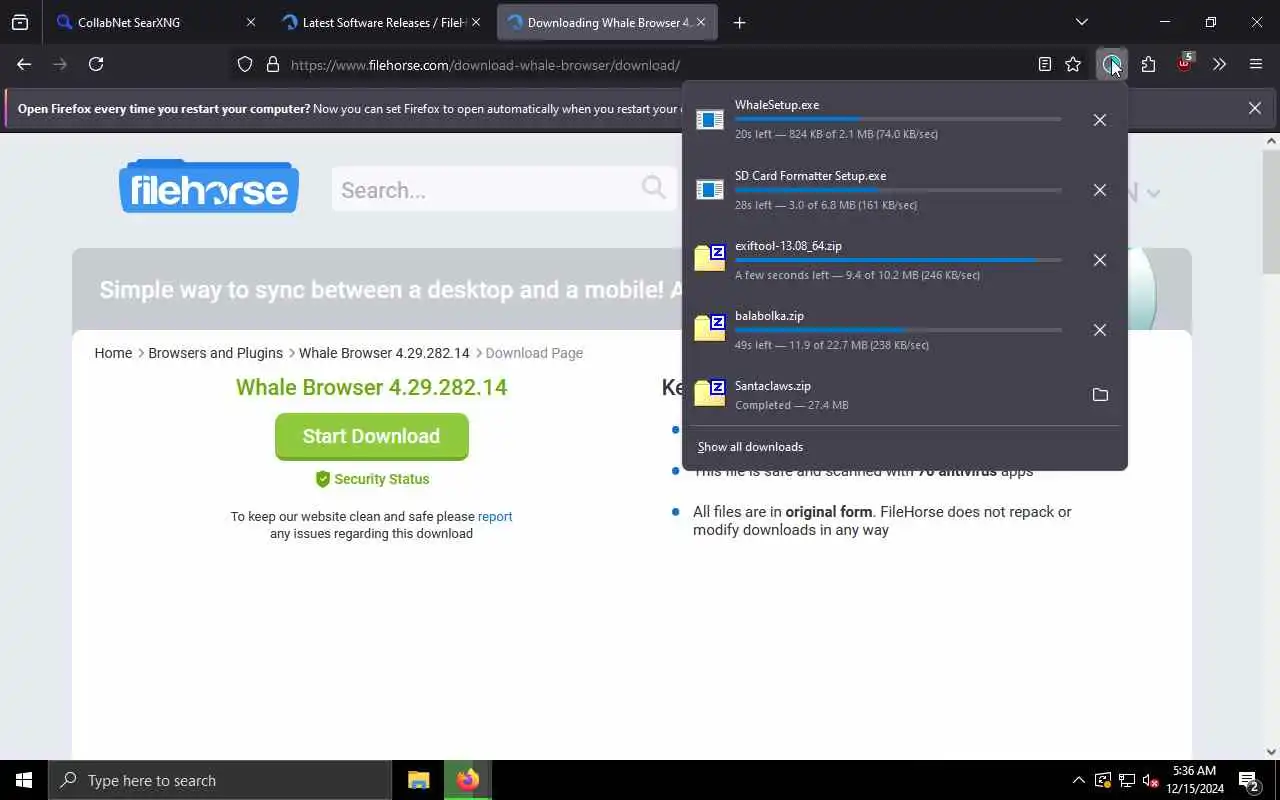Close the Latest Software Releases tab

pyautogui.click(x=476, y=22)
